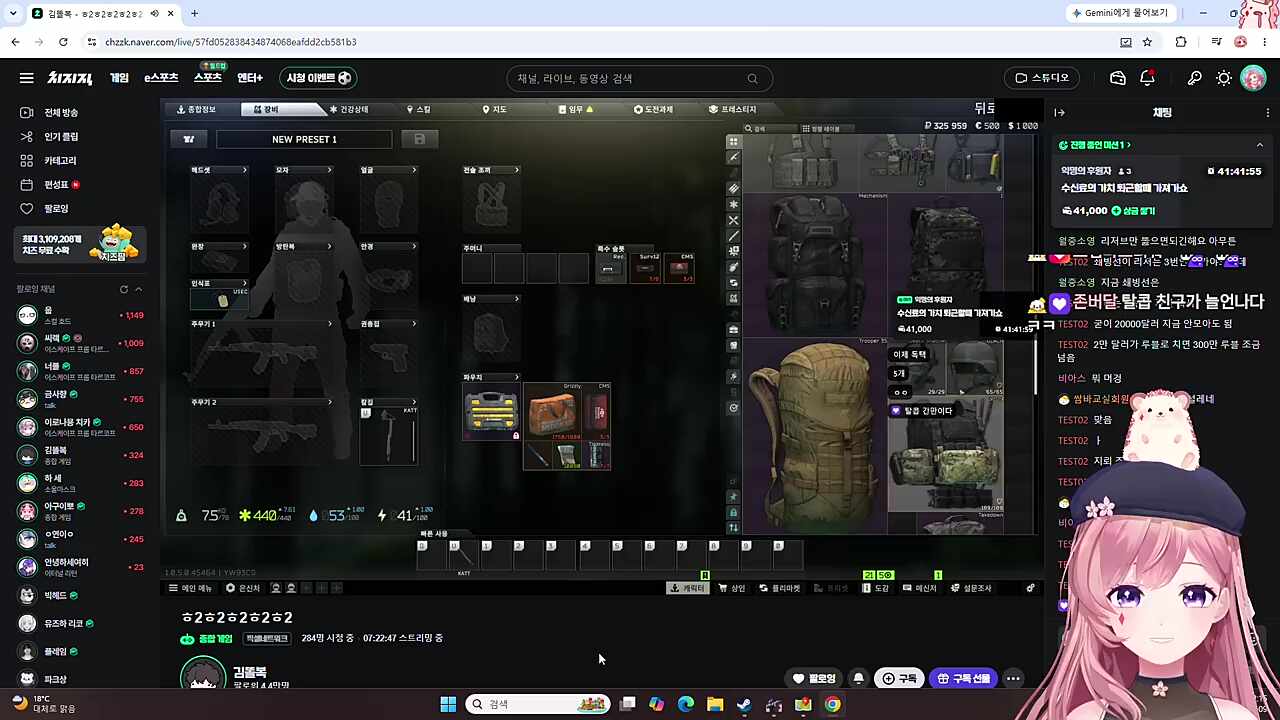Open the 김돌복 streamer profile picture
The width and height of the screenshot is (1280, 720).
[203, 674]
